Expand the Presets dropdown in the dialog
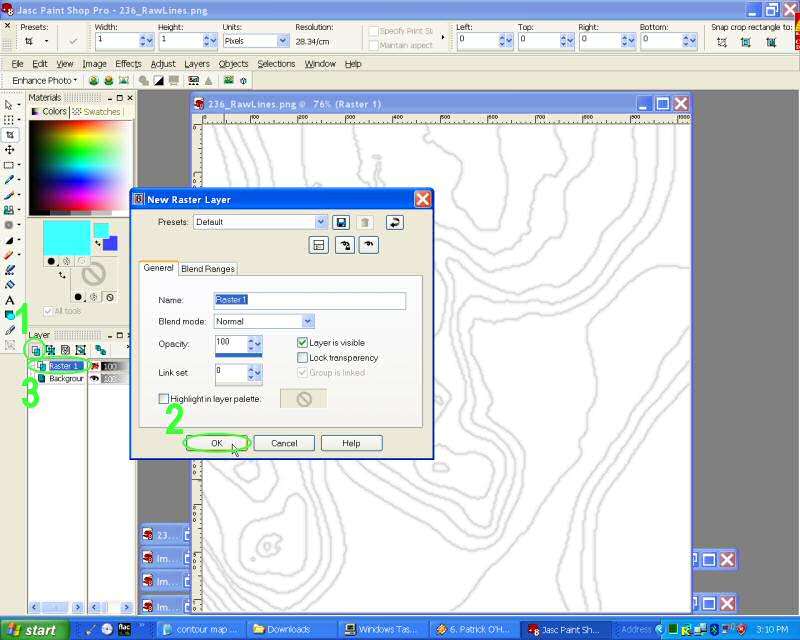Viewport: 800px width, 640px height. click(320, 222)
